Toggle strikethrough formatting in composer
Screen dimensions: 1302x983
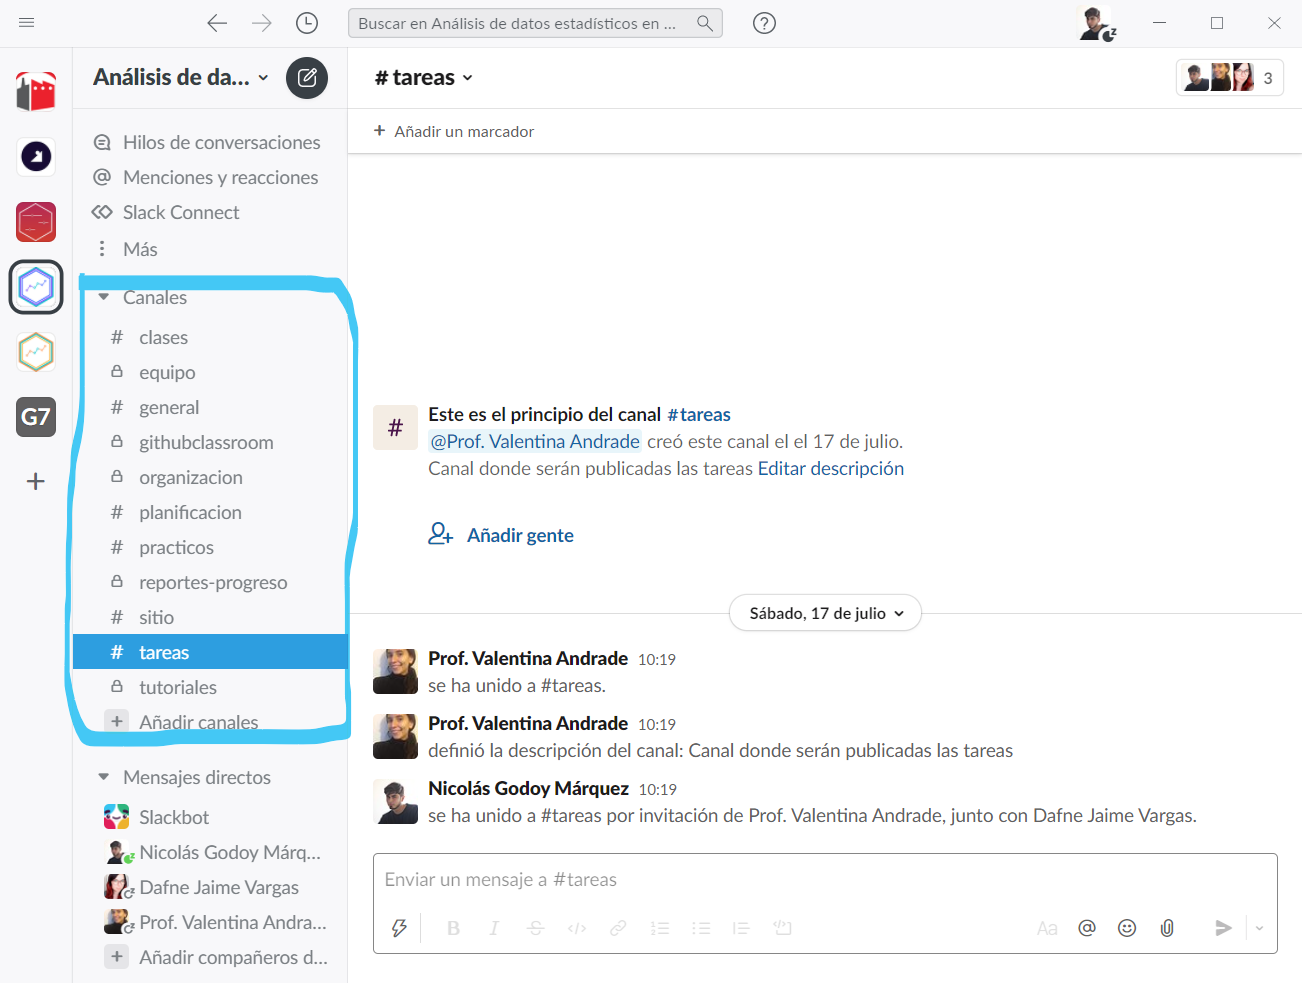(x=536, y=928)
